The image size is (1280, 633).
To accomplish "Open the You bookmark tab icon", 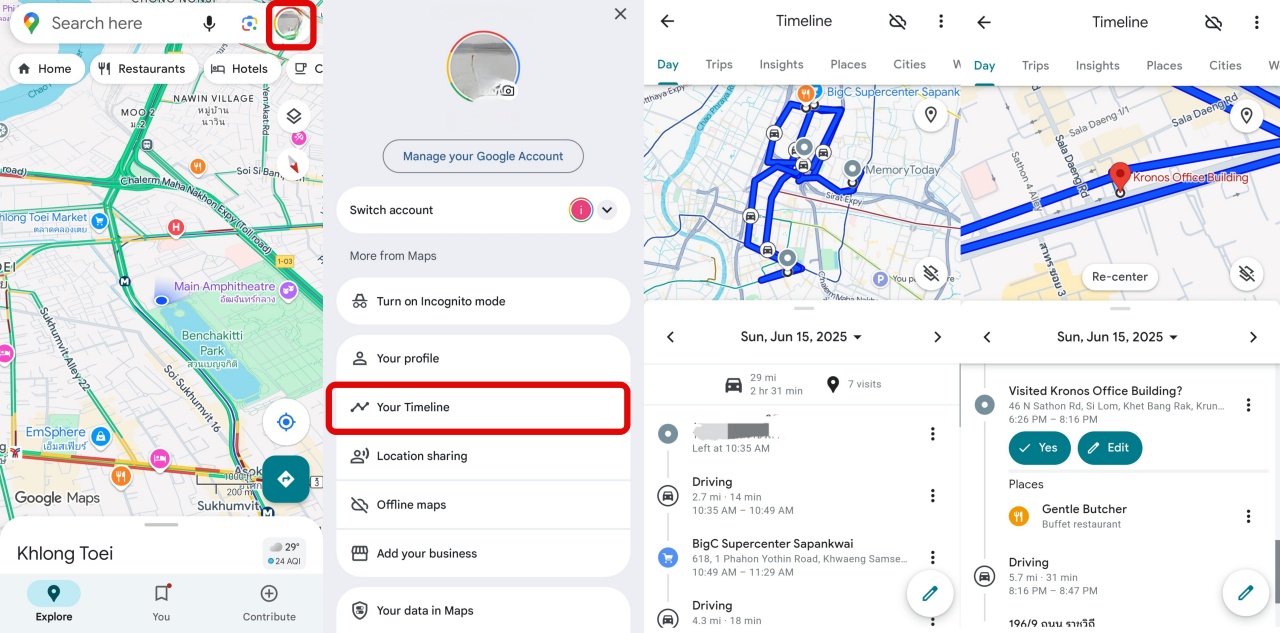I will pos(161,593).
